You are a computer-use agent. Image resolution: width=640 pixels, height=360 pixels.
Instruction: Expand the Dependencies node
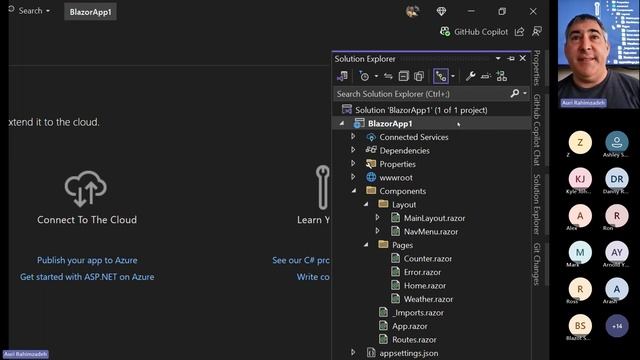coord(353,150)
